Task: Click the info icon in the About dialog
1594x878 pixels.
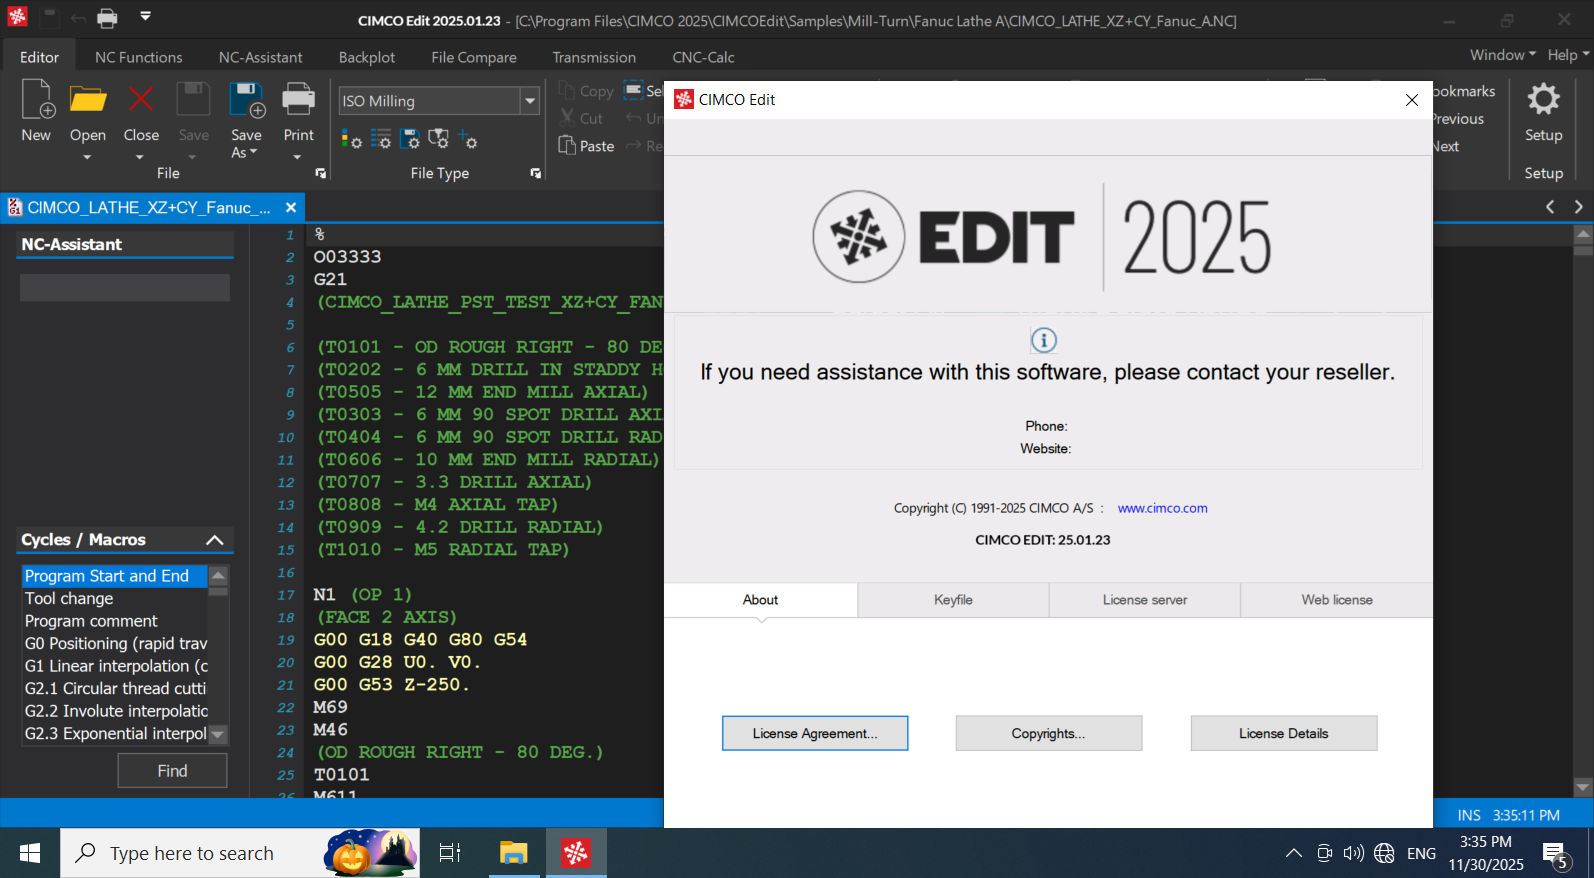Action: click(x=1044, y=341)
